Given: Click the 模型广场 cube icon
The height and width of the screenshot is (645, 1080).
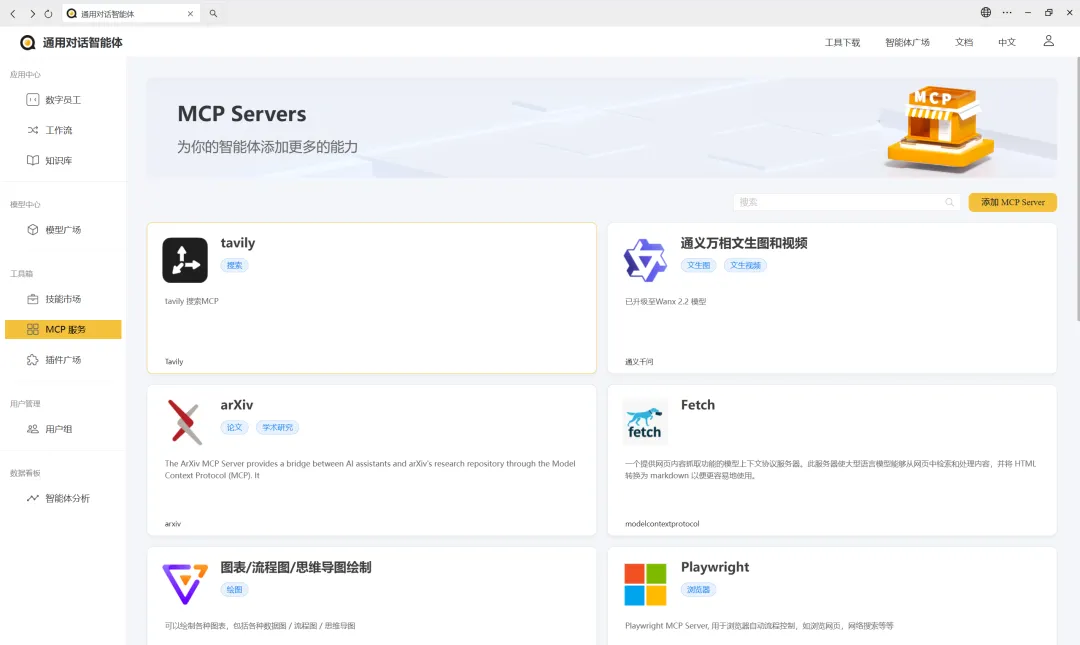Looking at the screenshot, I should click(32, 229).
